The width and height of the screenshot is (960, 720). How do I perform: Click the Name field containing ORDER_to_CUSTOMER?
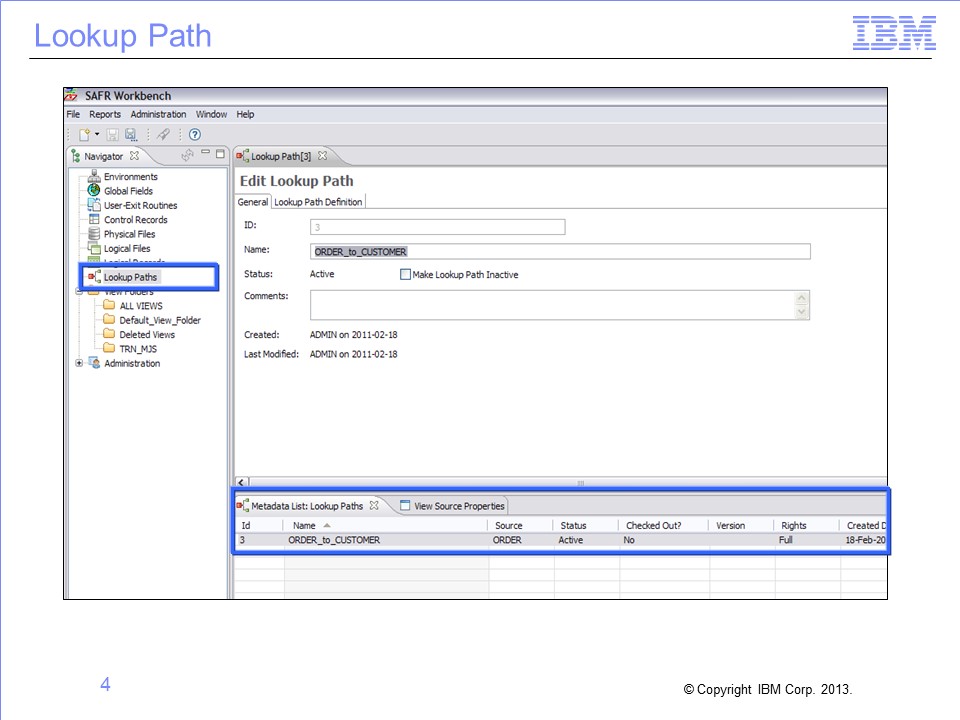(560, 252)
